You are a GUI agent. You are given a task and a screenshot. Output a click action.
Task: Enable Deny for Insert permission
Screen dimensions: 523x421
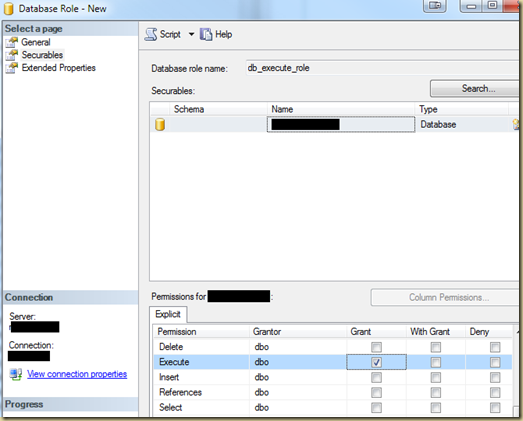pos(495,377)
